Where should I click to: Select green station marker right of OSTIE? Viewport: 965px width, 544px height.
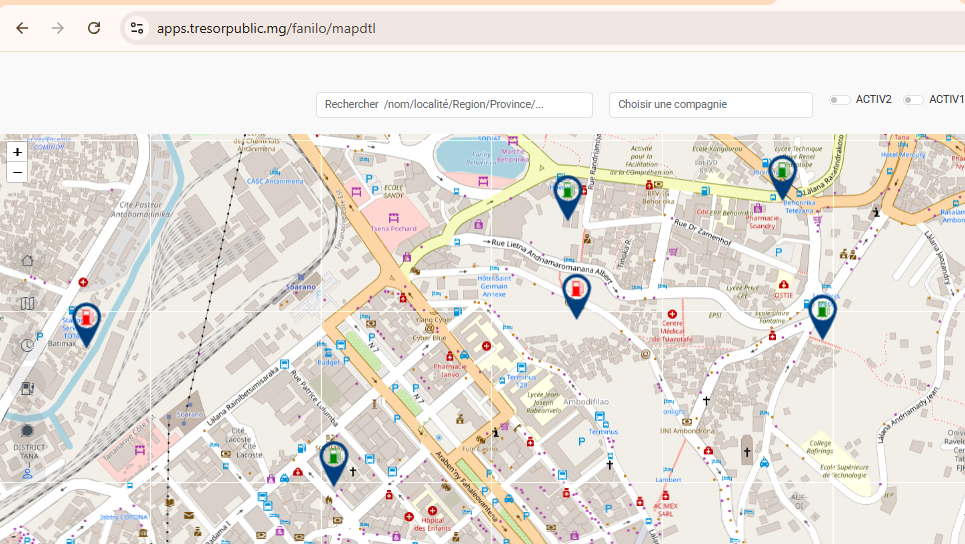pos(822,316)
